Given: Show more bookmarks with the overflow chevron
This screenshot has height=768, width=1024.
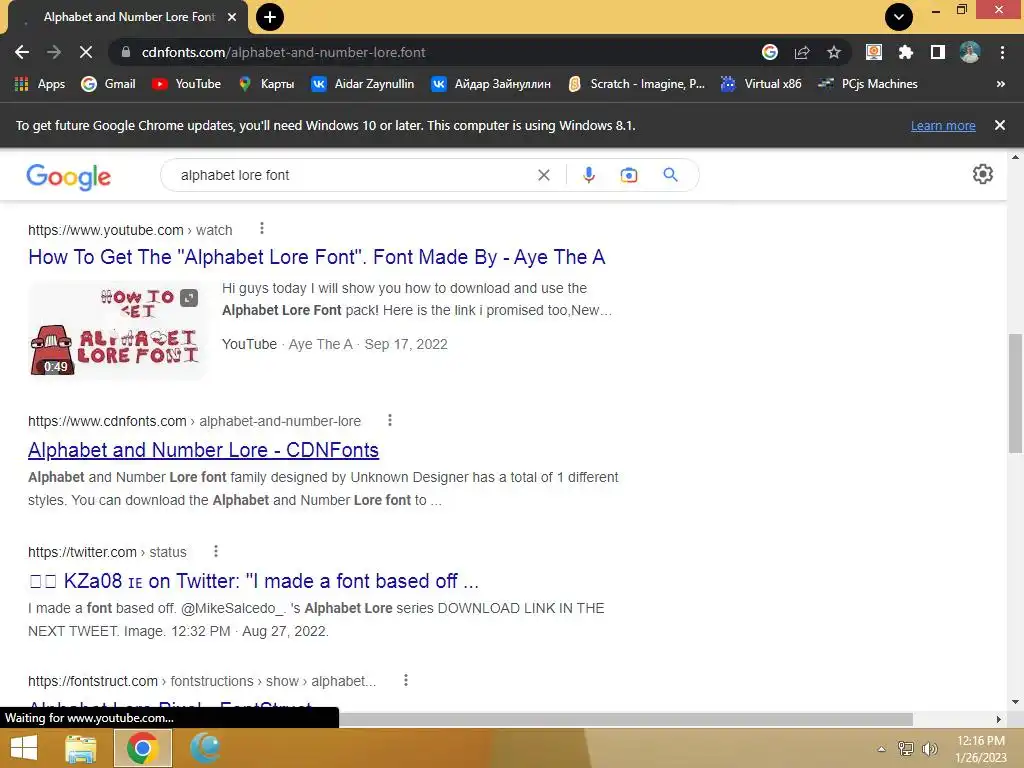Looking at the screenshot, I should click(1000, 84).
